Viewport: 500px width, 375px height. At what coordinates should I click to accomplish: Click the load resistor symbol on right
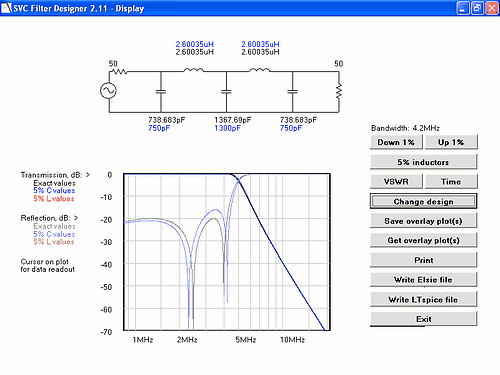tap(339, 91)
